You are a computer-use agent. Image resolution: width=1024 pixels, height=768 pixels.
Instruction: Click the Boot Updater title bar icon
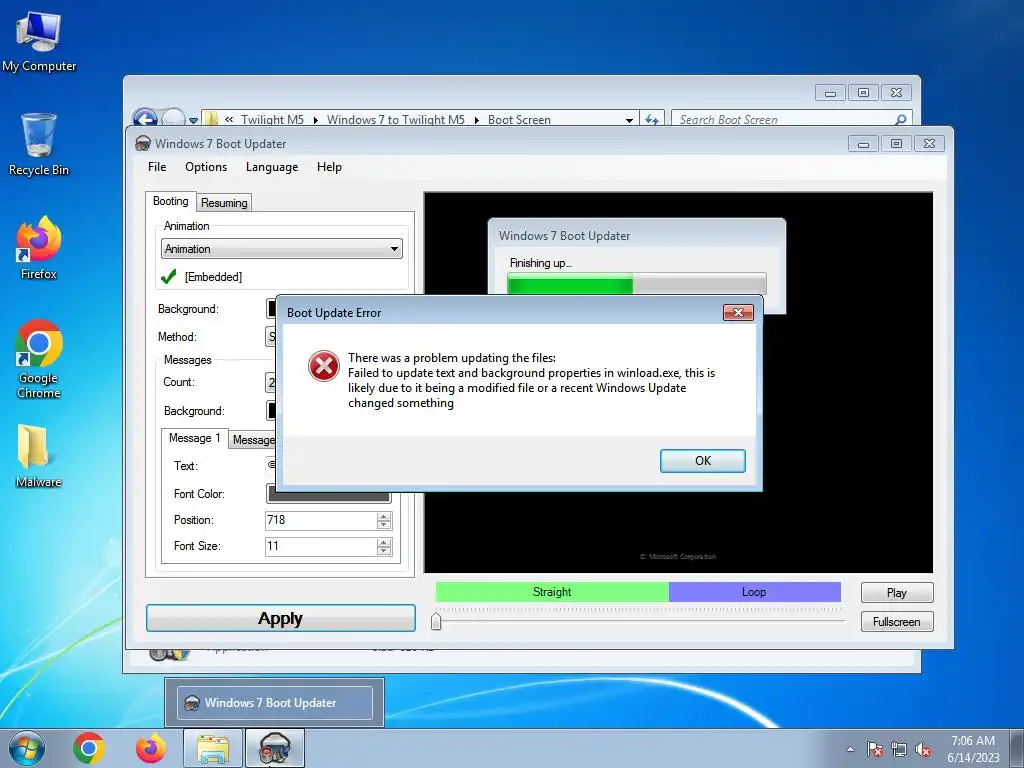[142, 144]
